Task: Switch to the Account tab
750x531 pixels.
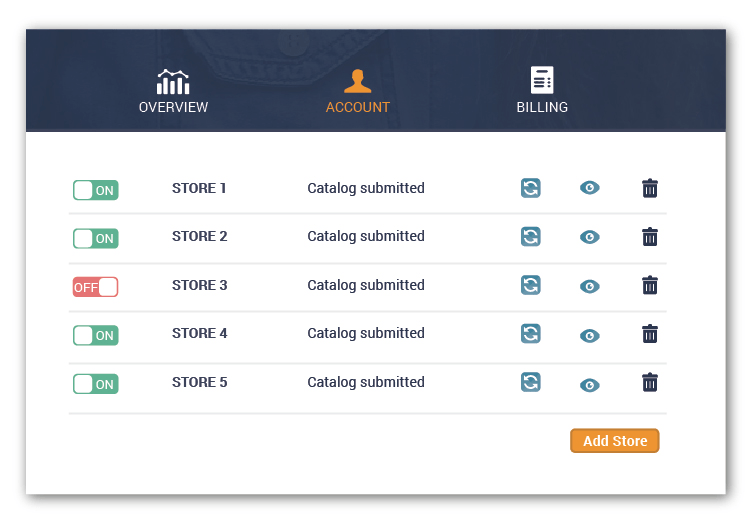Action: click(358, 91)
